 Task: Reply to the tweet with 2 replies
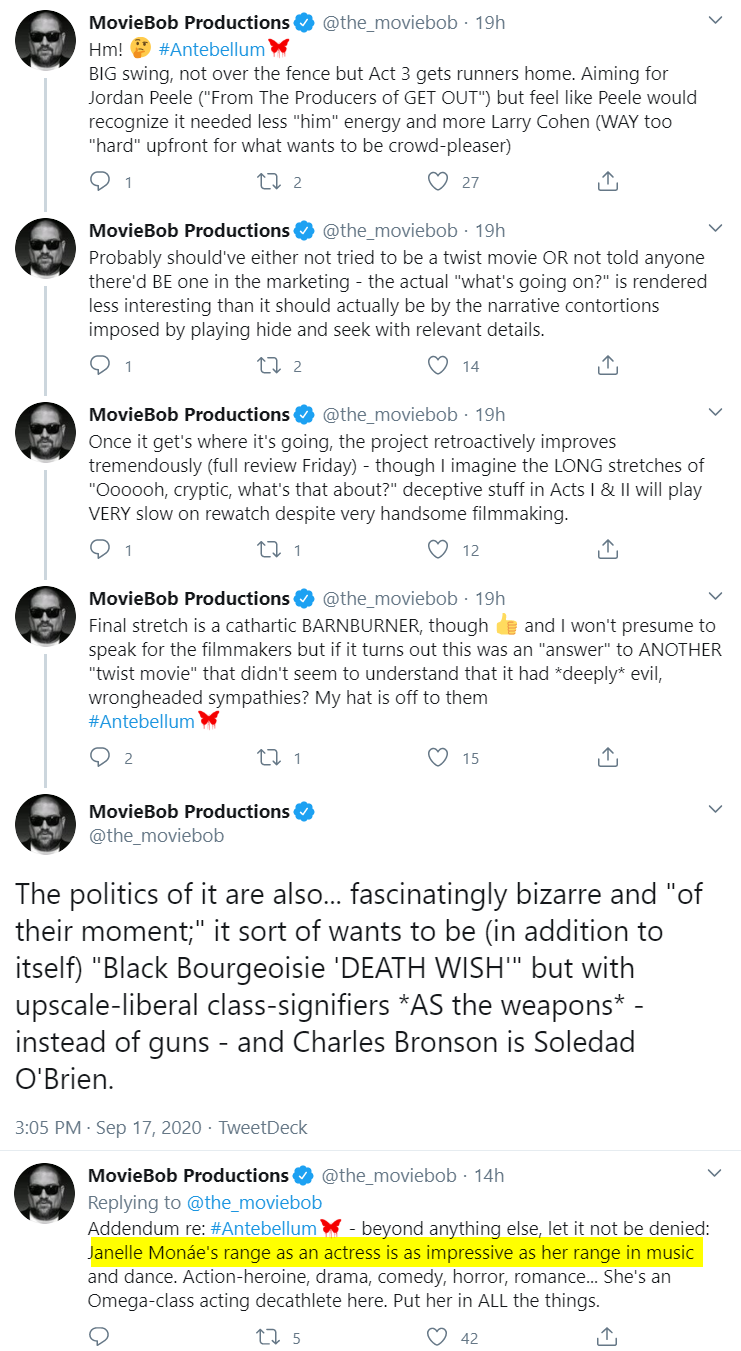(x=100, y=757)
